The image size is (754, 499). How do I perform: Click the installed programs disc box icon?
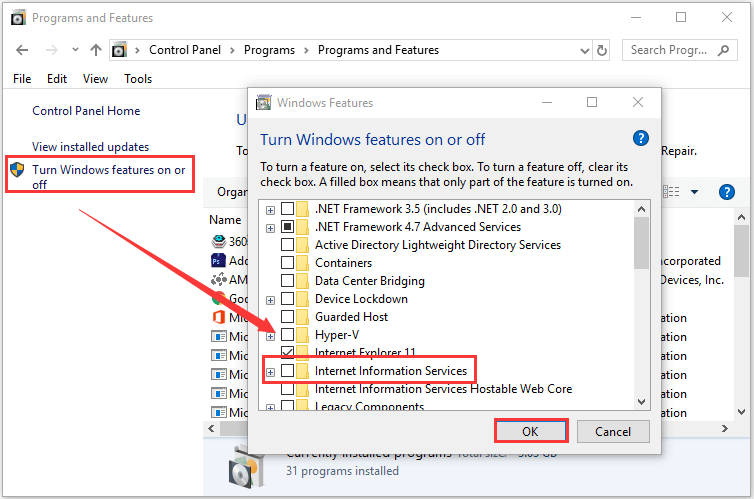246,467
